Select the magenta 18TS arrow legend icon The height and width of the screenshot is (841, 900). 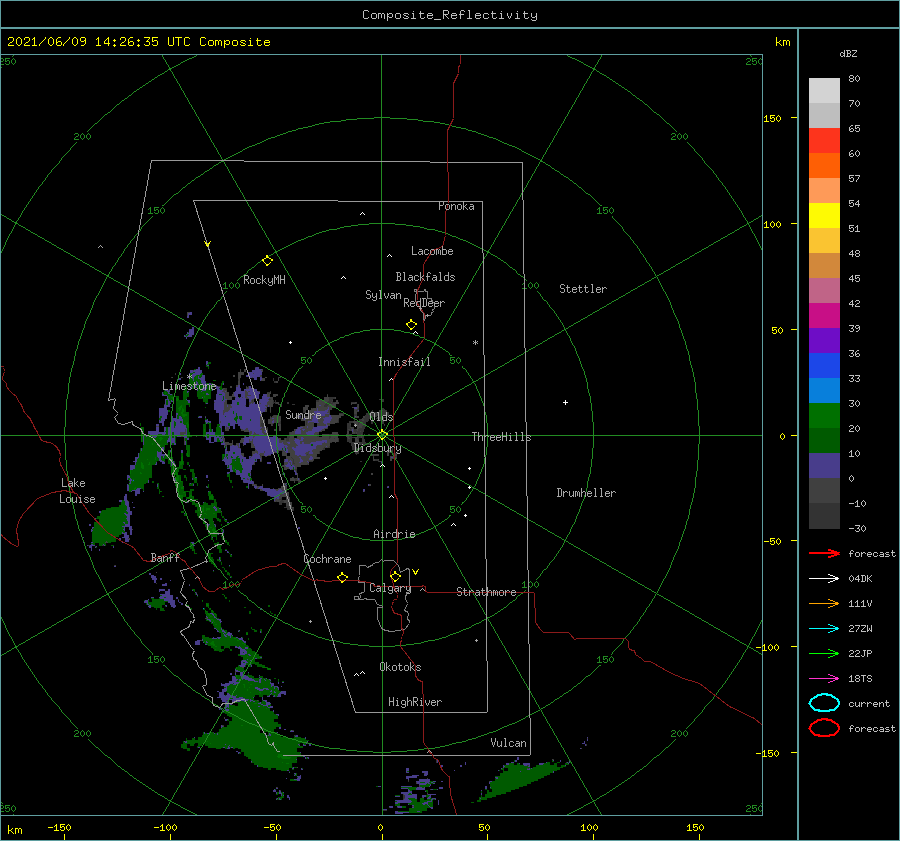click(x=824, y=679)
